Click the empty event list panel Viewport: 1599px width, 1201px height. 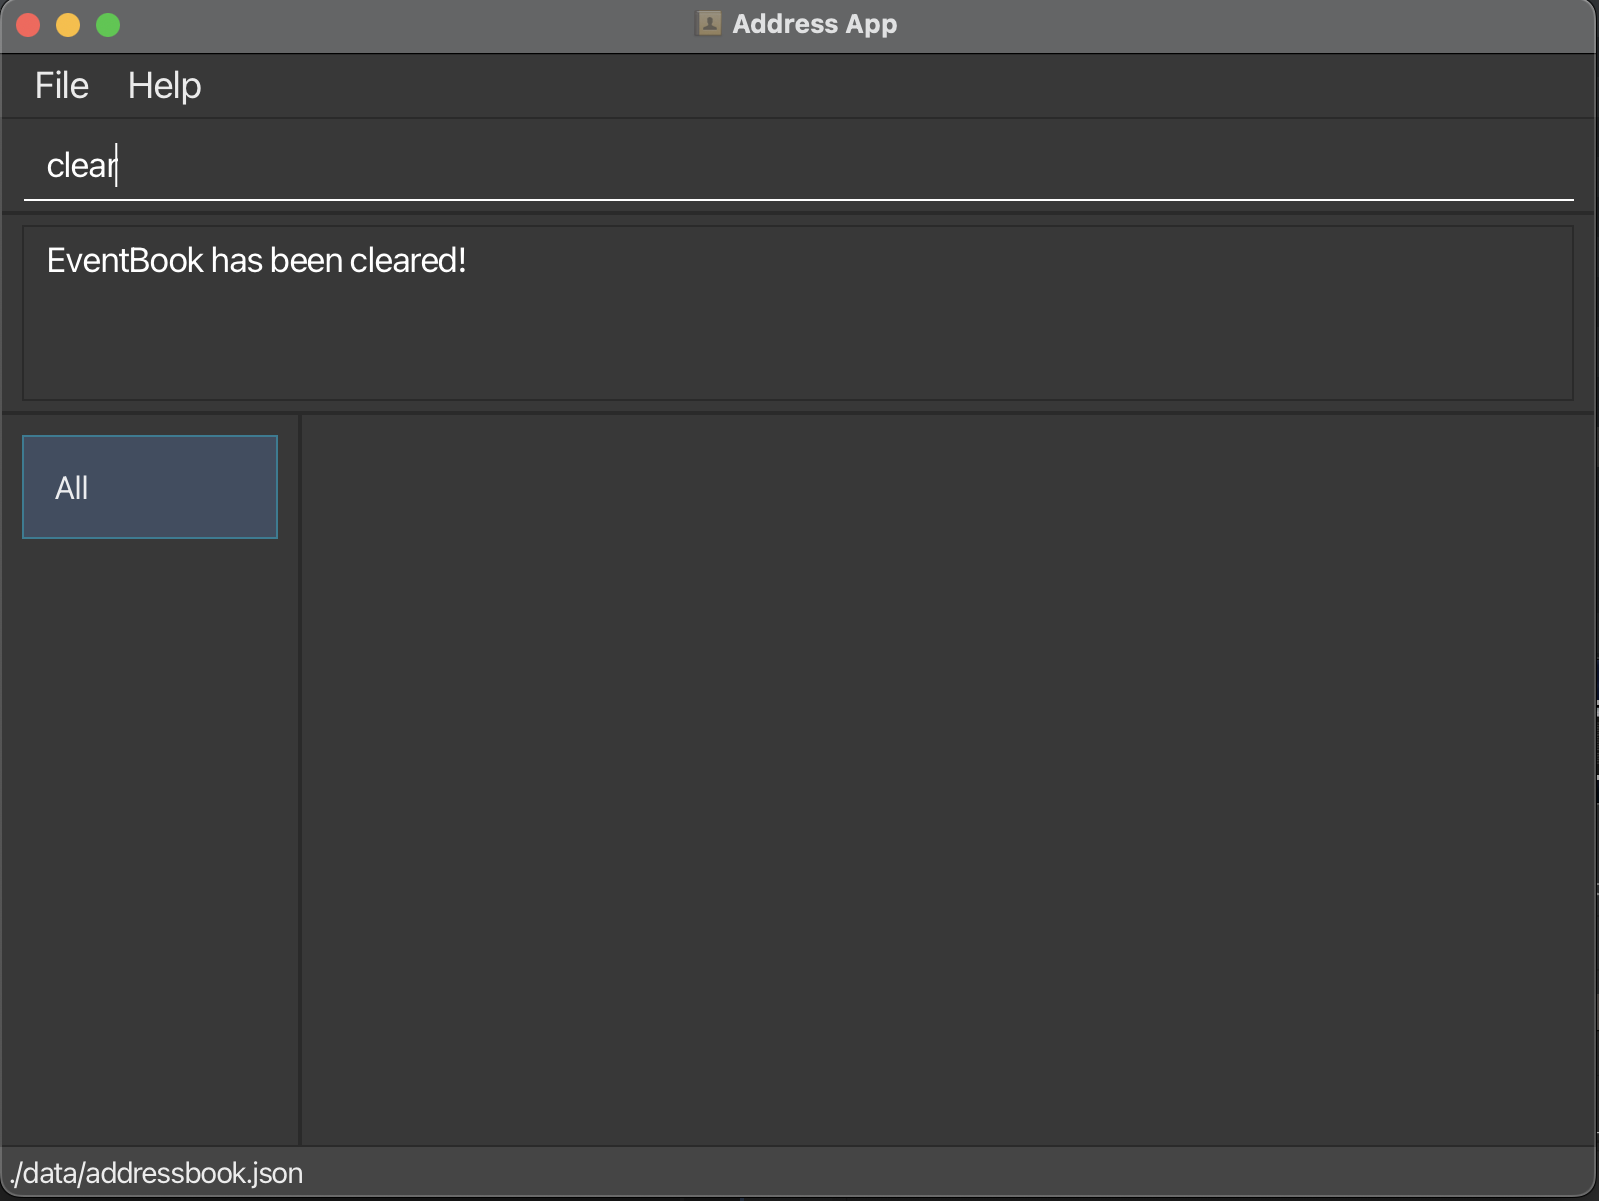click(x=946, y=780)
